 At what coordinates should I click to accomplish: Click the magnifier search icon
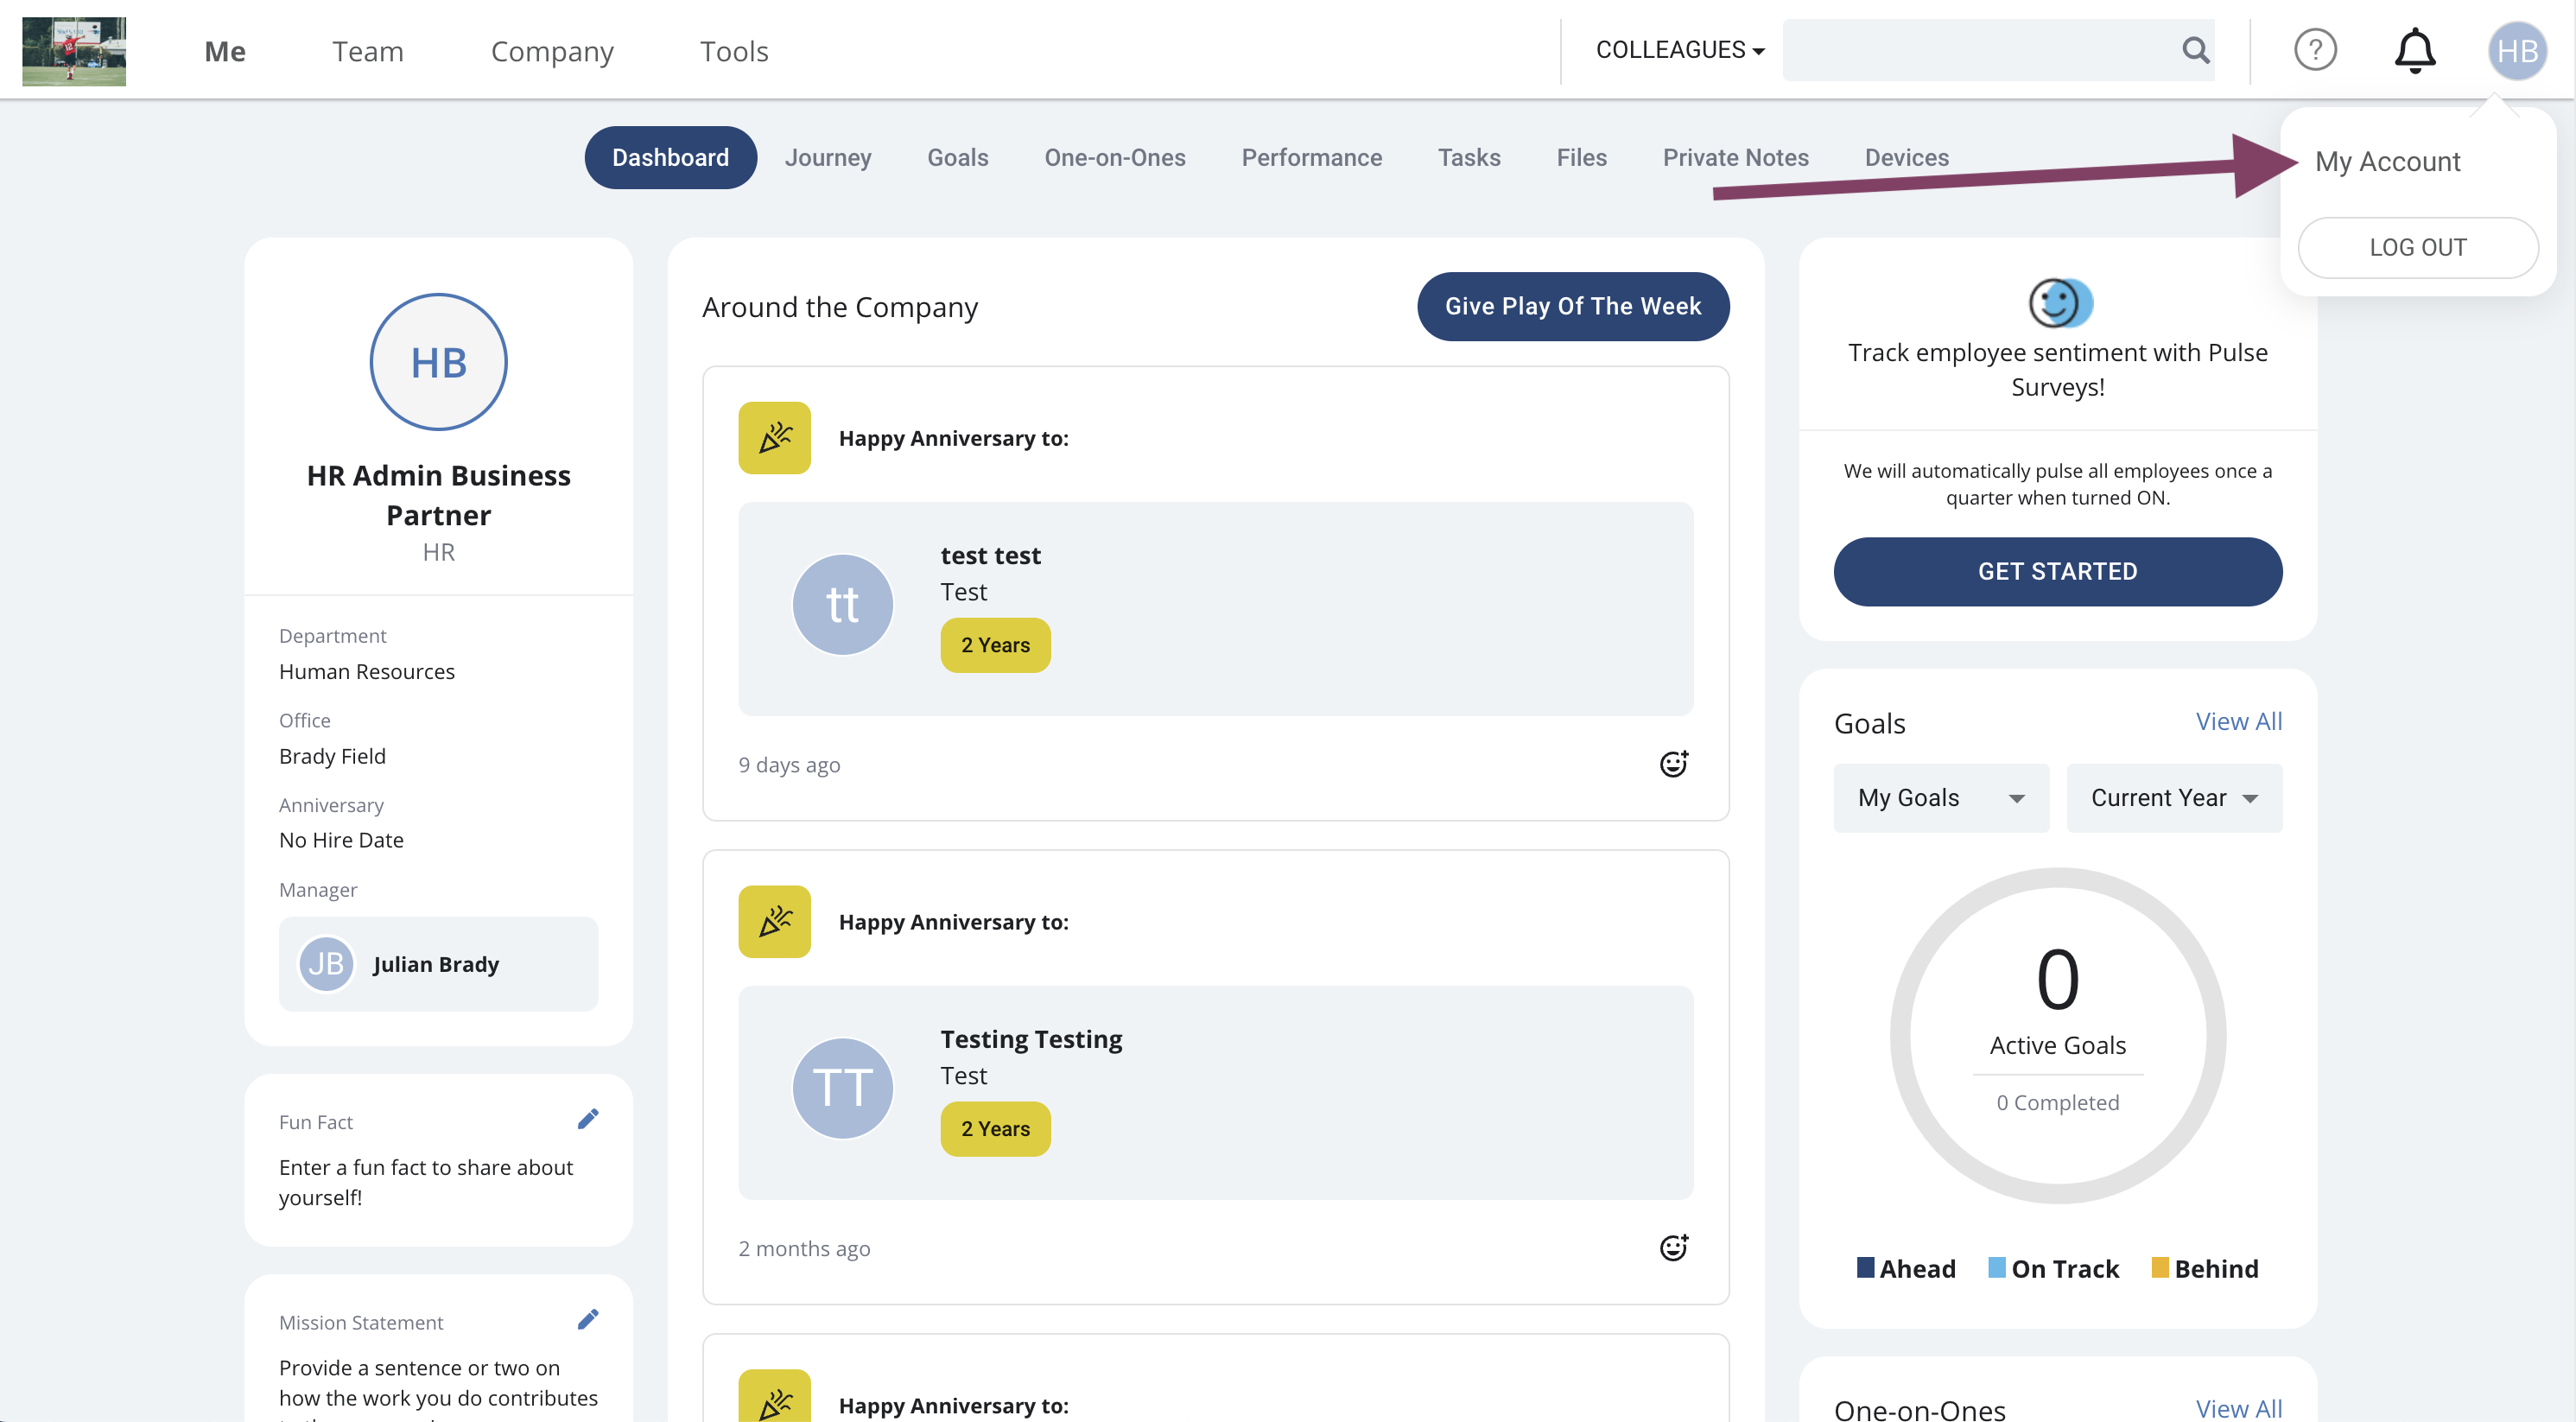pos(2196,50)
